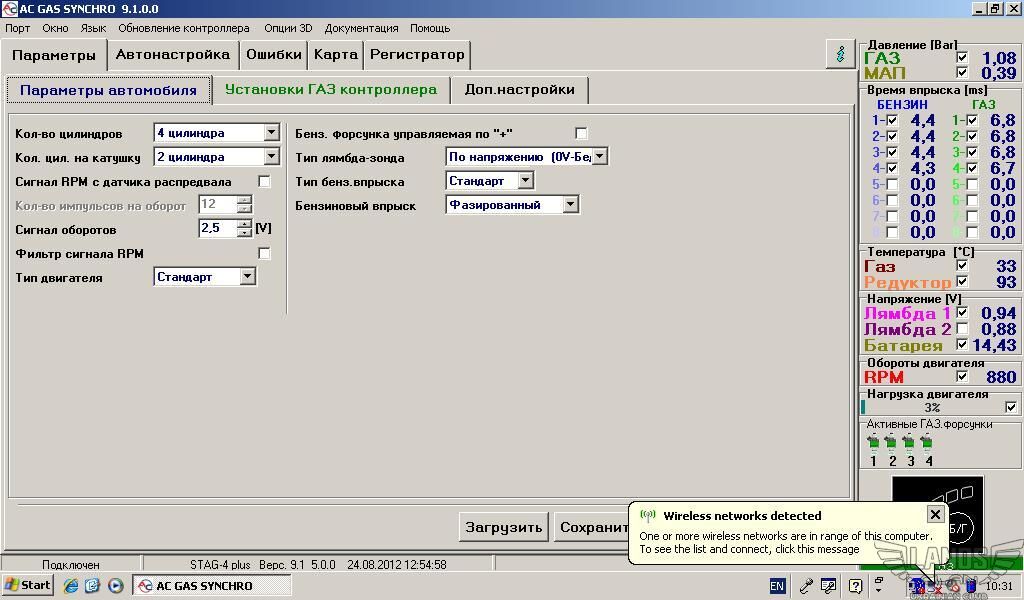Viewport: 1024px width, 600px height.
Task: Switch to the Автонастройка tab
Action: [172, 54]
